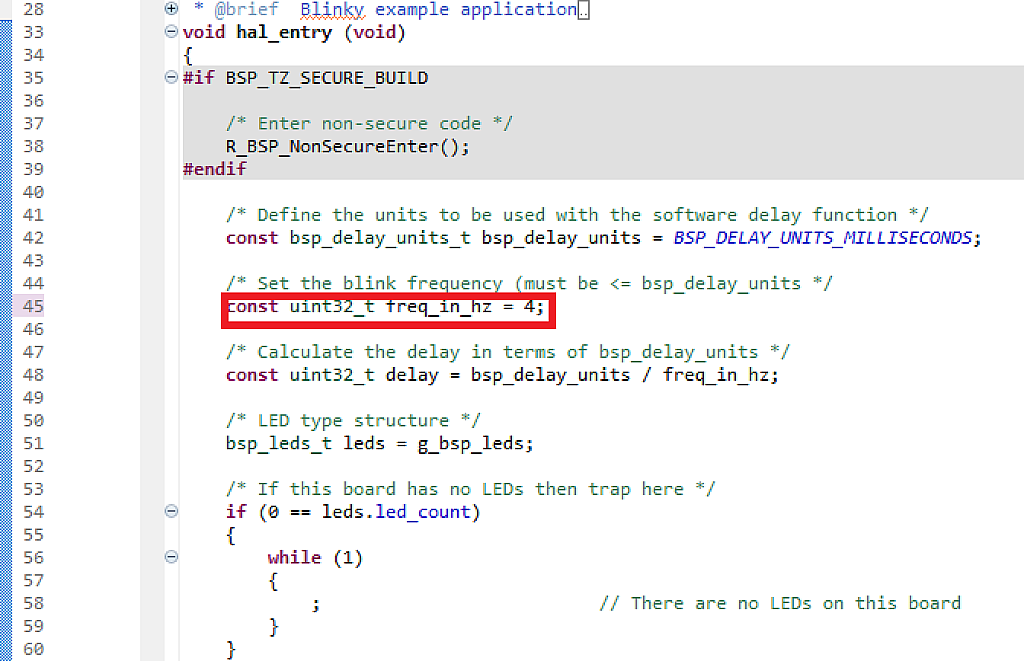Select the #endif directive

[x=214, y=168]
